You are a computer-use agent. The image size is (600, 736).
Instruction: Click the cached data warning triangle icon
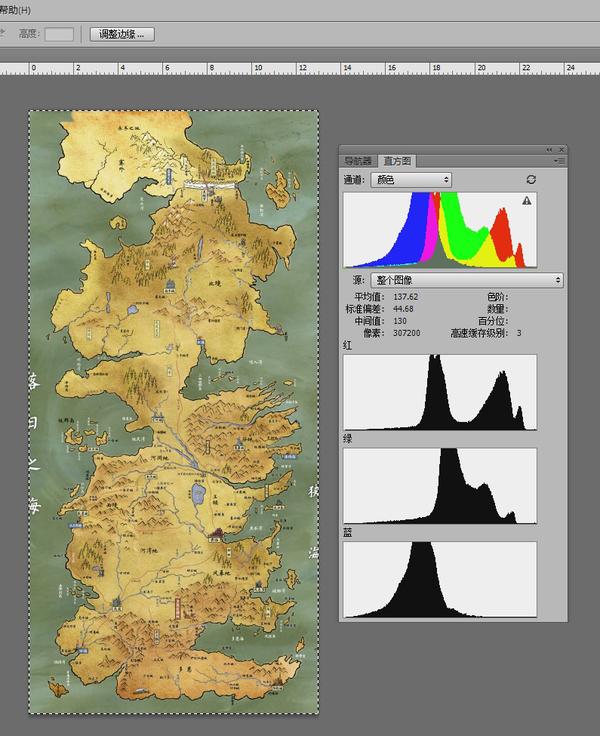click(x=527, y=201)
